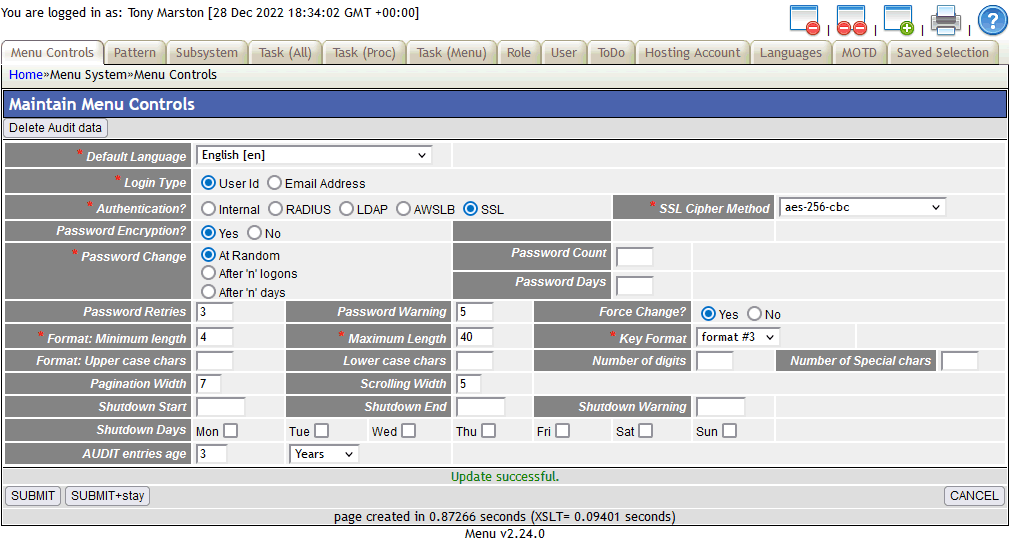
Task: Enable the Sat shutdown day checkbox
Action: [646, 431]
